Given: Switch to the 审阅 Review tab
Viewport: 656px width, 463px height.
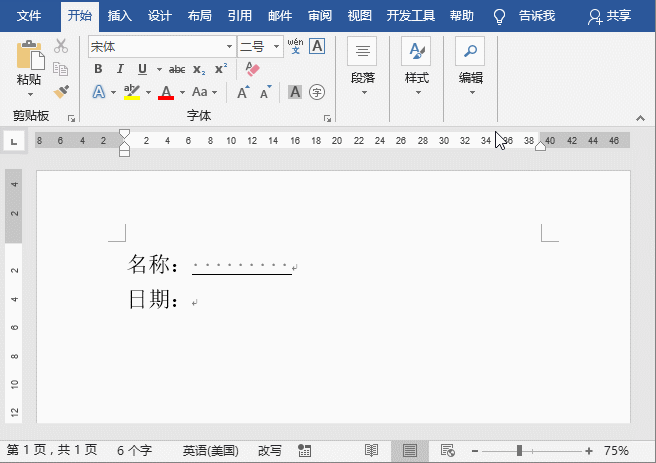Looking at the screenshot, I should pyautogui.click(x=320, y=16).
